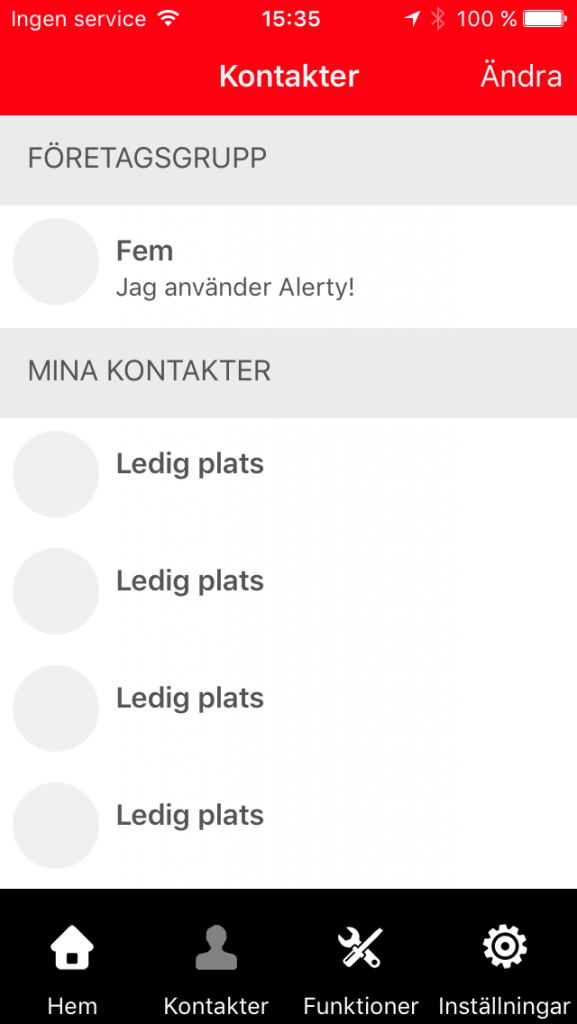Open the Funktioner tools icon

click(360, 949)
